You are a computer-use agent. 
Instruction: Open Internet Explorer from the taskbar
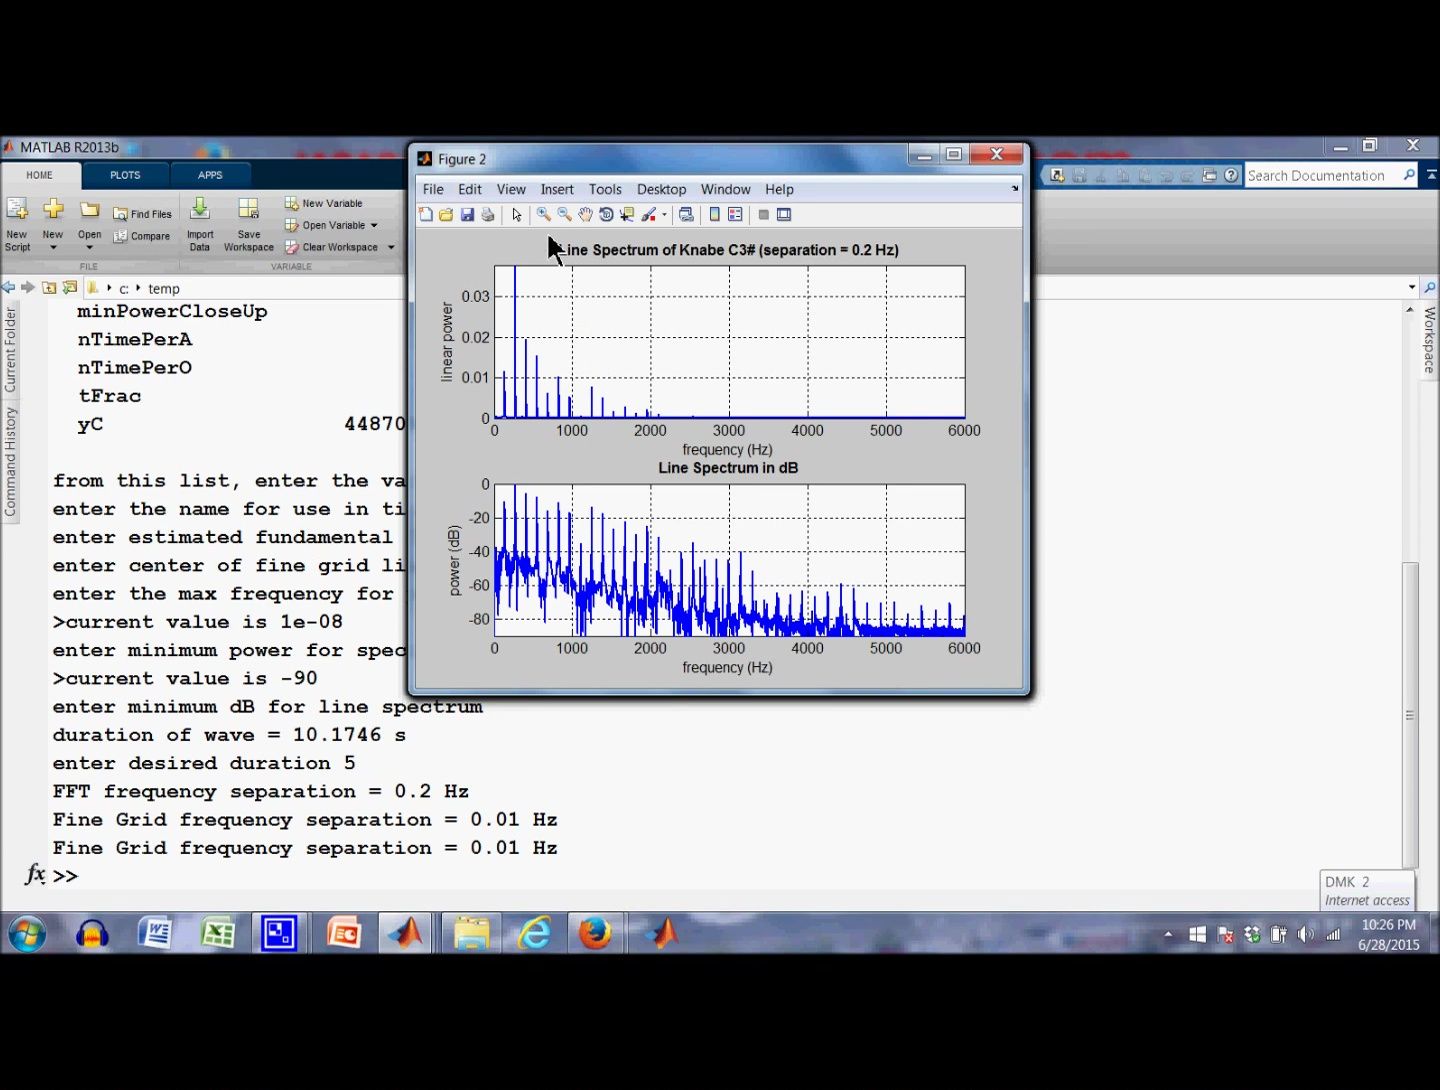click(x=534, y=934)
